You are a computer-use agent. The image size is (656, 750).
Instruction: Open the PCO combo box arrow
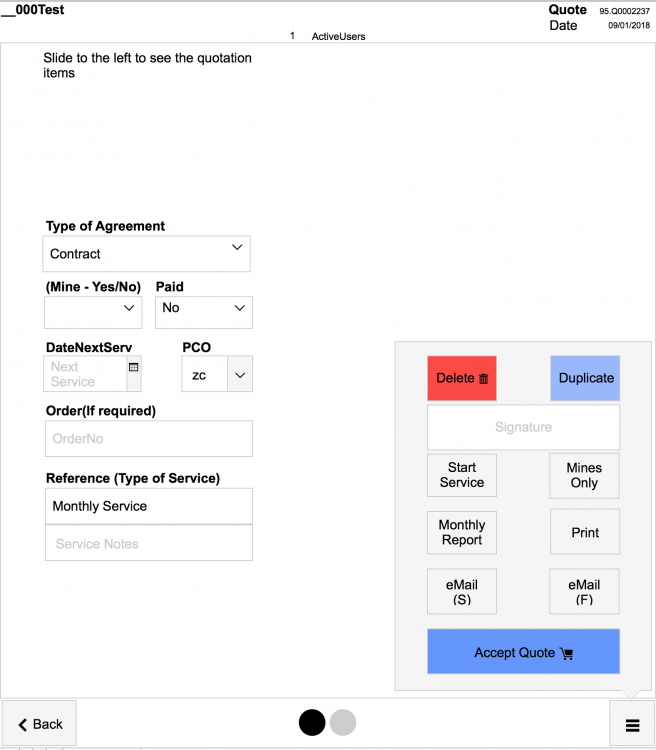240,375
